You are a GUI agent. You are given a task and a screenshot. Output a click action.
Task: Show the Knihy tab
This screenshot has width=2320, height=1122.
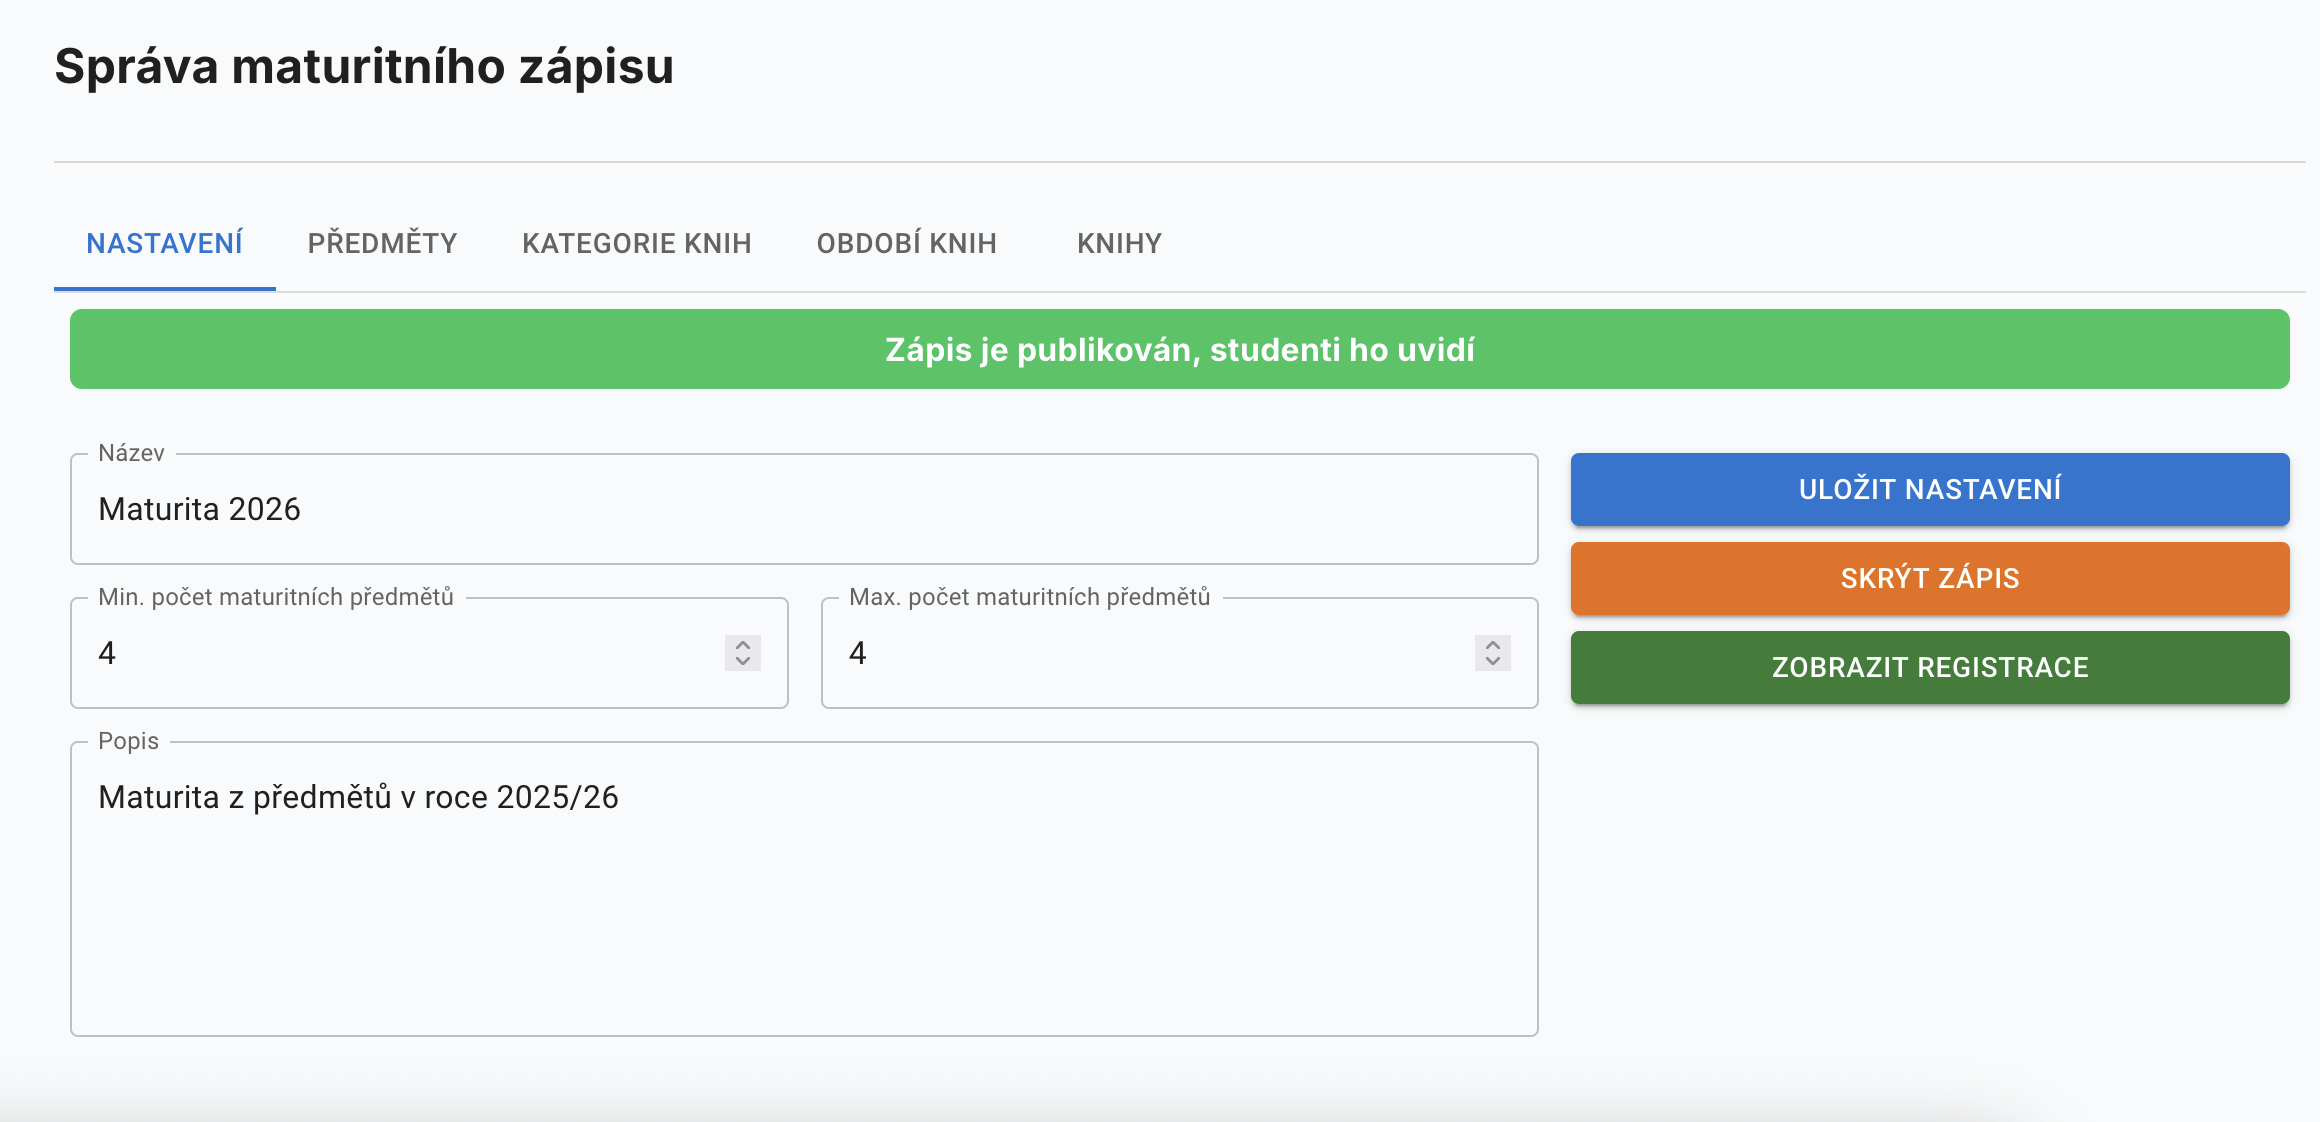point(1119,244)
